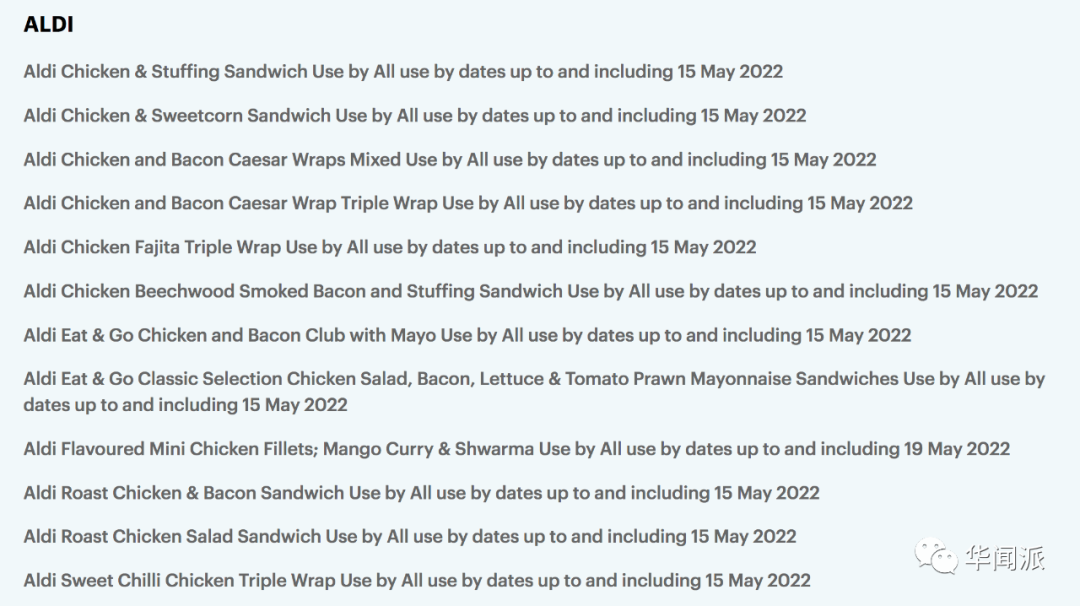This screenshot has width=1080, height=606.
Task: Select the Aldi Chicken Fajita Triple Wrap line
Action: click(x=390, y=247)
